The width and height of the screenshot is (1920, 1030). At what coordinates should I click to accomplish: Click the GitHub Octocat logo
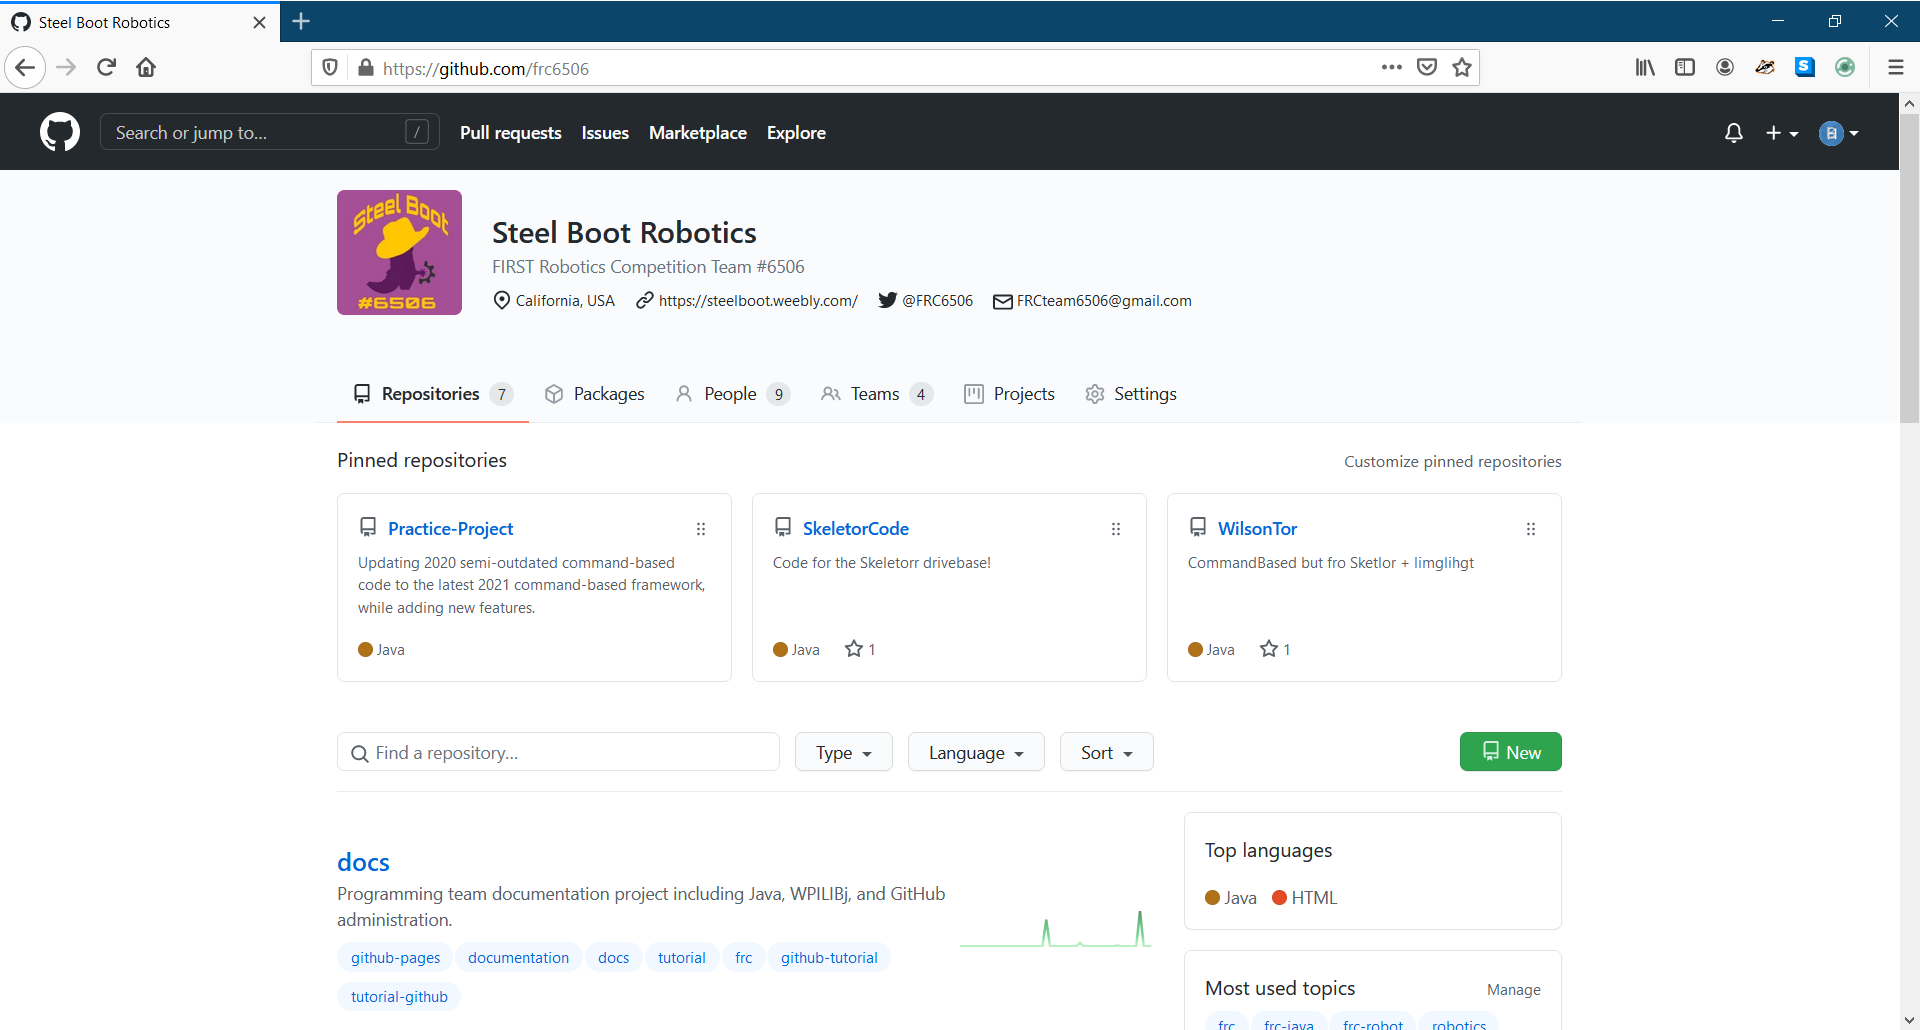(60, 132)
